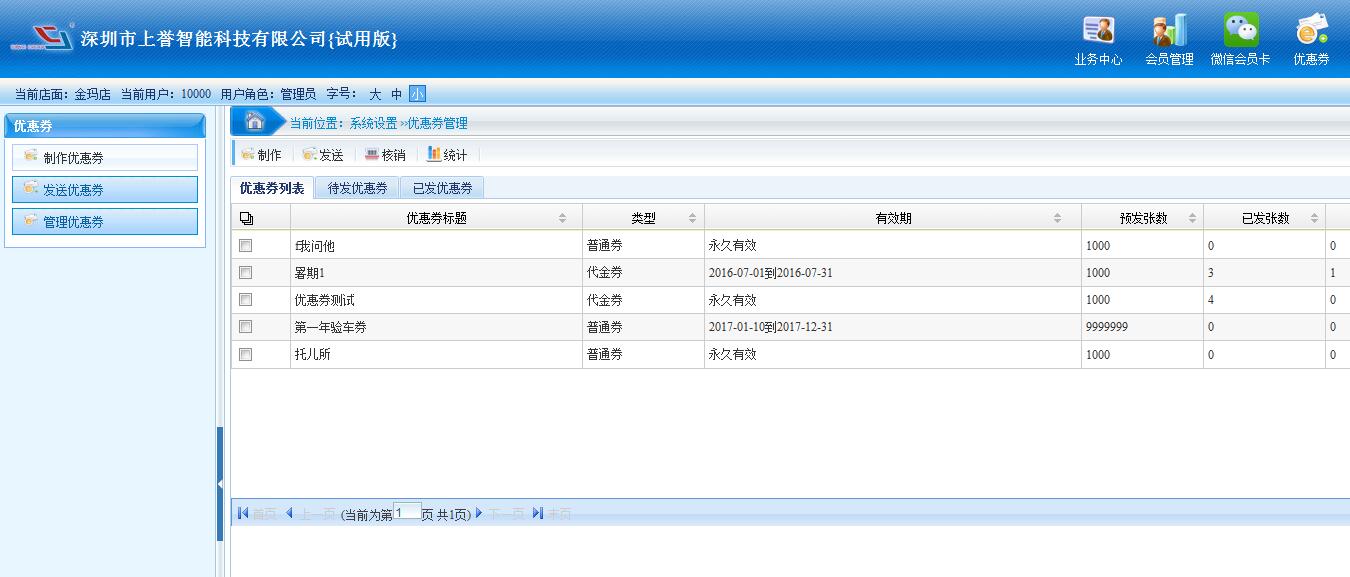The height and width of the screenshot is (577, 1350).
Task: Click the 核销 toolbar button
Action: tap(385, 155)
